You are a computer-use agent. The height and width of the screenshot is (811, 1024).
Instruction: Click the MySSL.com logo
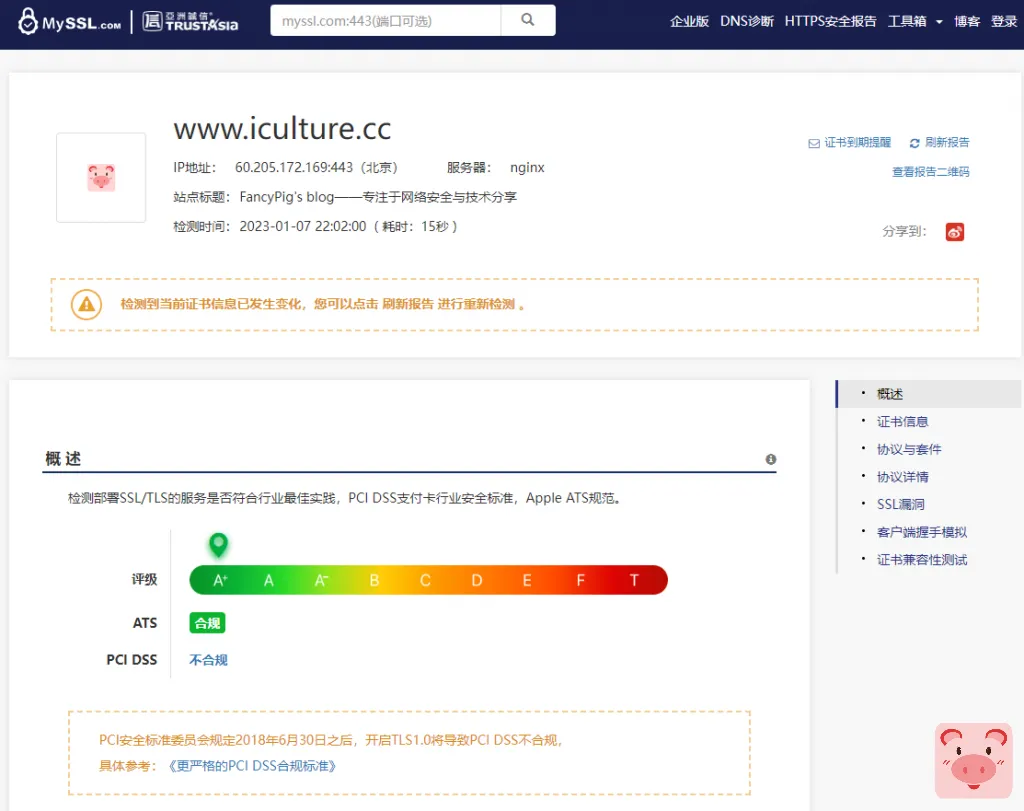pos(69,22)
